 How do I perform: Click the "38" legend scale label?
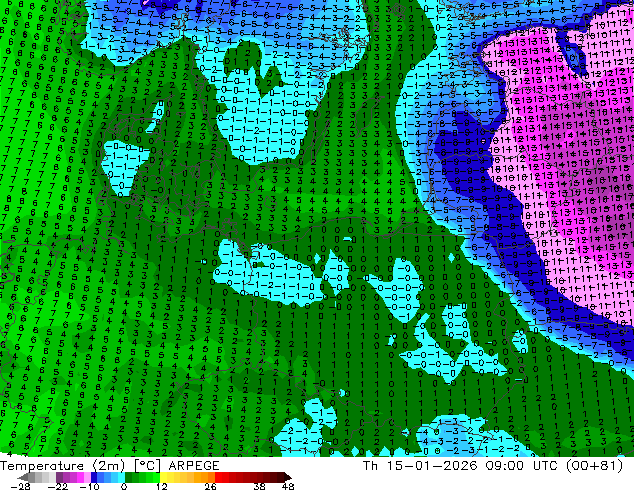click(x=260, y=486)
